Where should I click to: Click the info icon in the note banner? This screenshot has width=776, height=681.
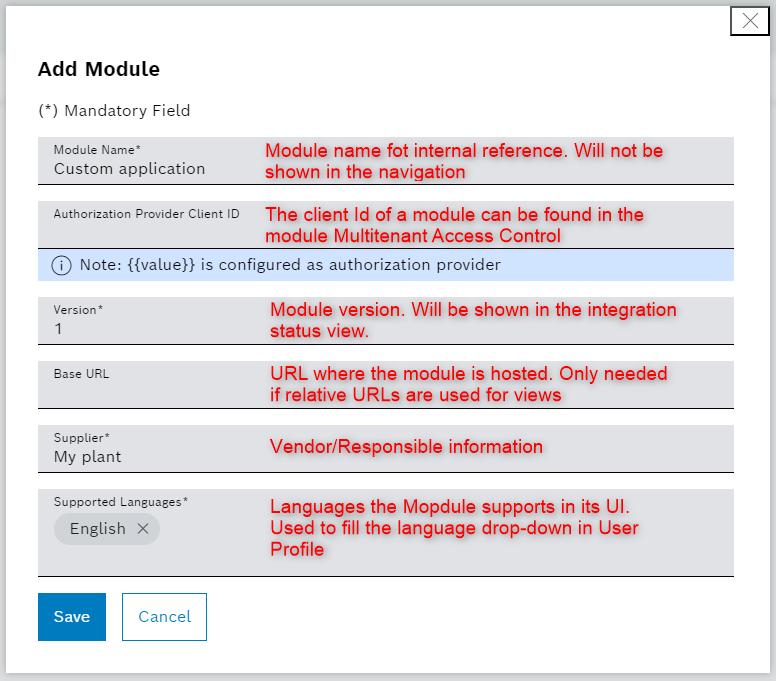coord(62,265)
